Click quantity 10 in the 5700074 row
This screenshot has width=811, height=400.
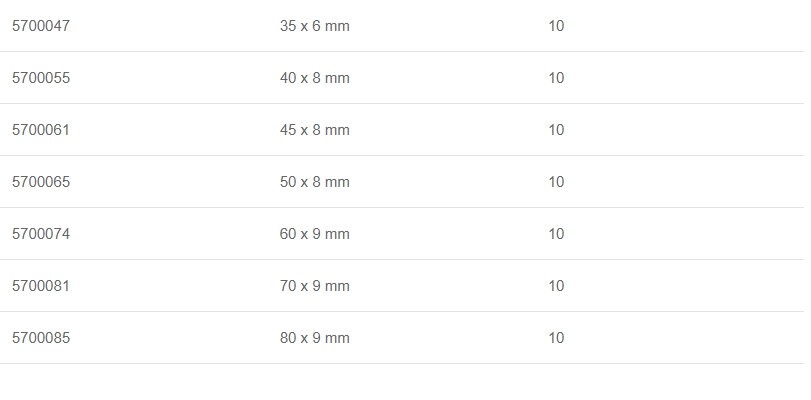(556, 234)
